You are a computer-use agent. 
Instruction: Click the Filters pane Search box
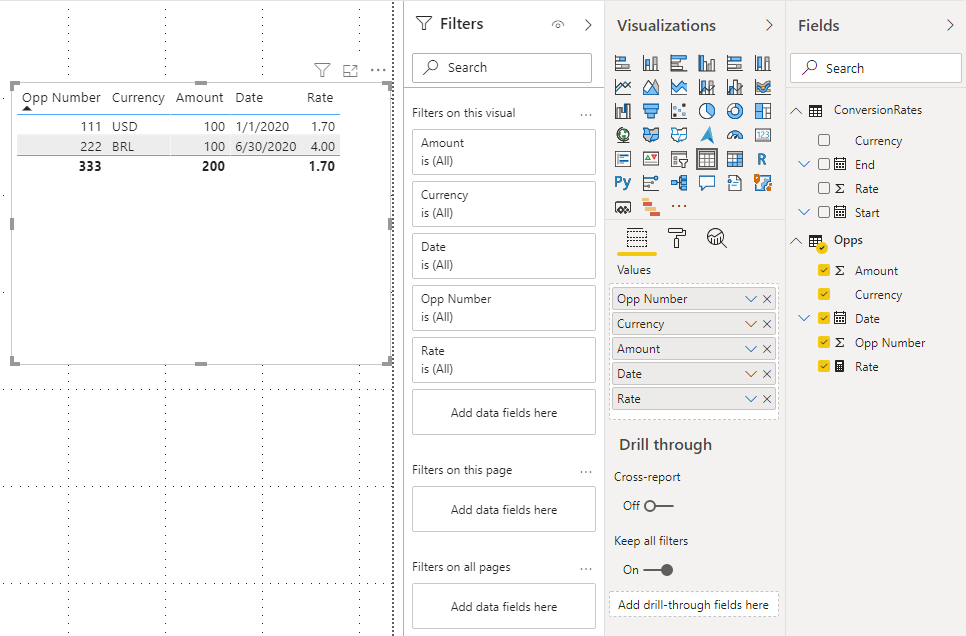[x=502, y=68]
